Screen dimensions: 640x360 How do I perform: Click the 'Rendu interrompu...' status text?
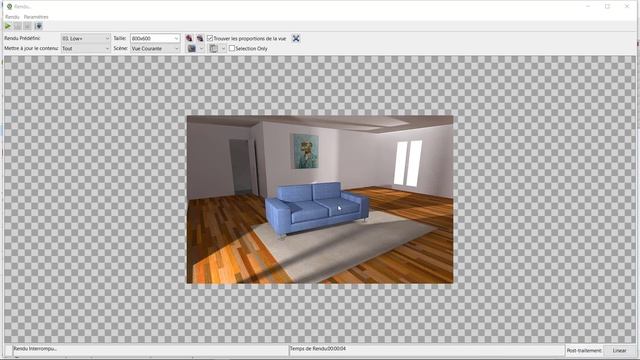tap(35, 349)
